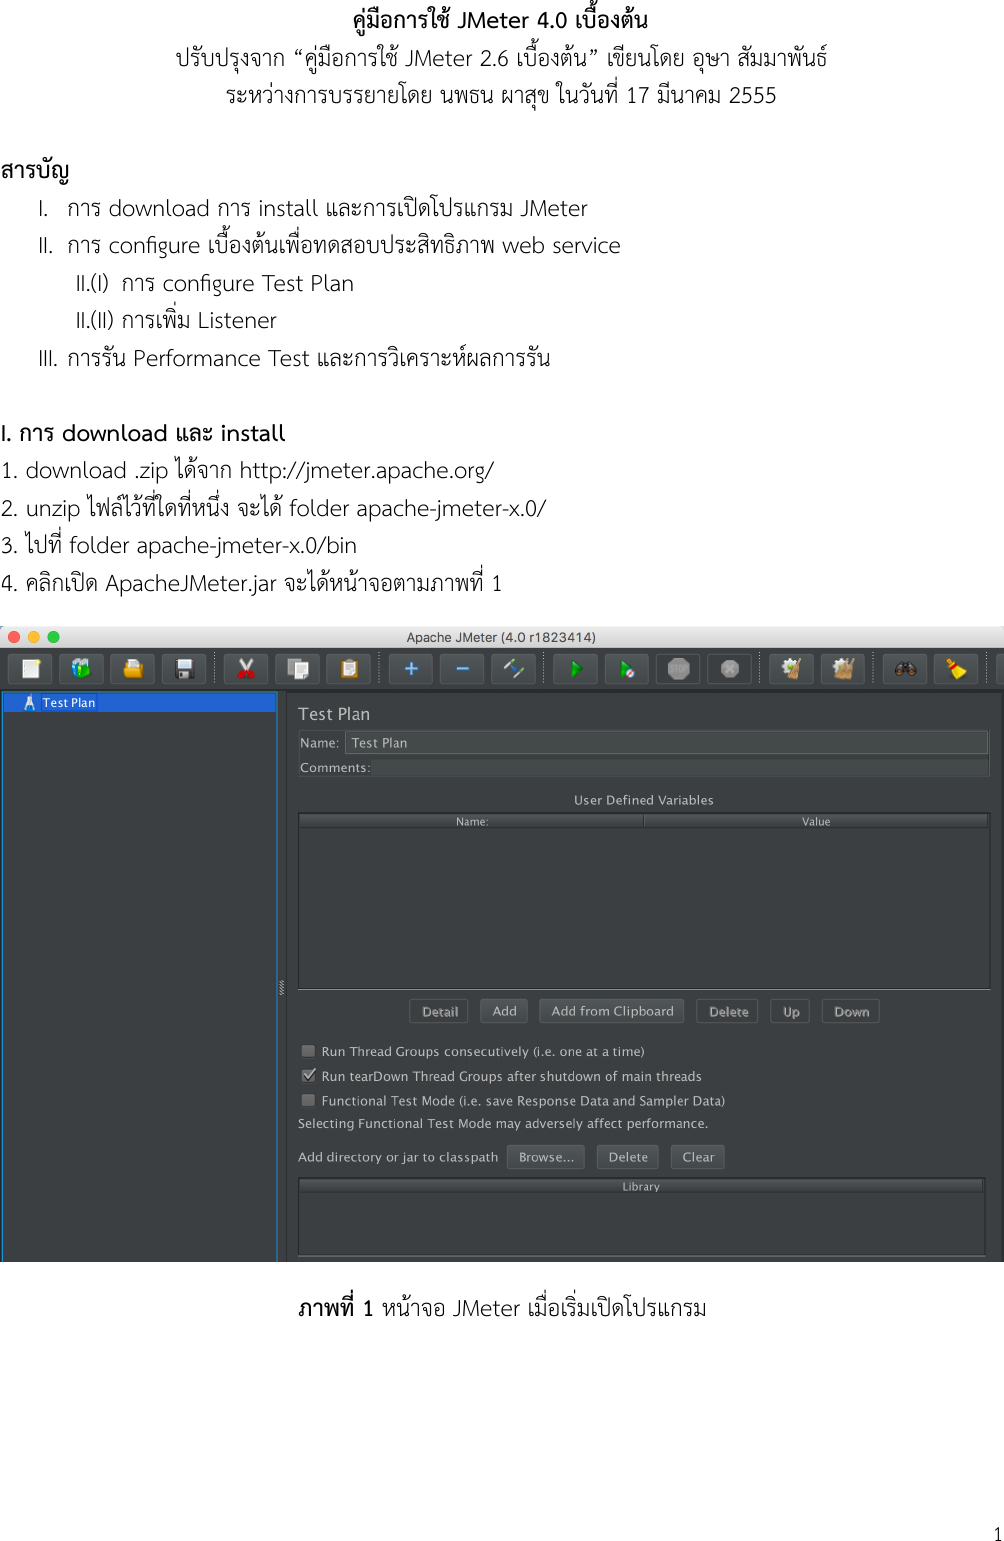Browse for a classpath jar
This screenshot has width=1004, height=1541.
tap(545, 1157)
